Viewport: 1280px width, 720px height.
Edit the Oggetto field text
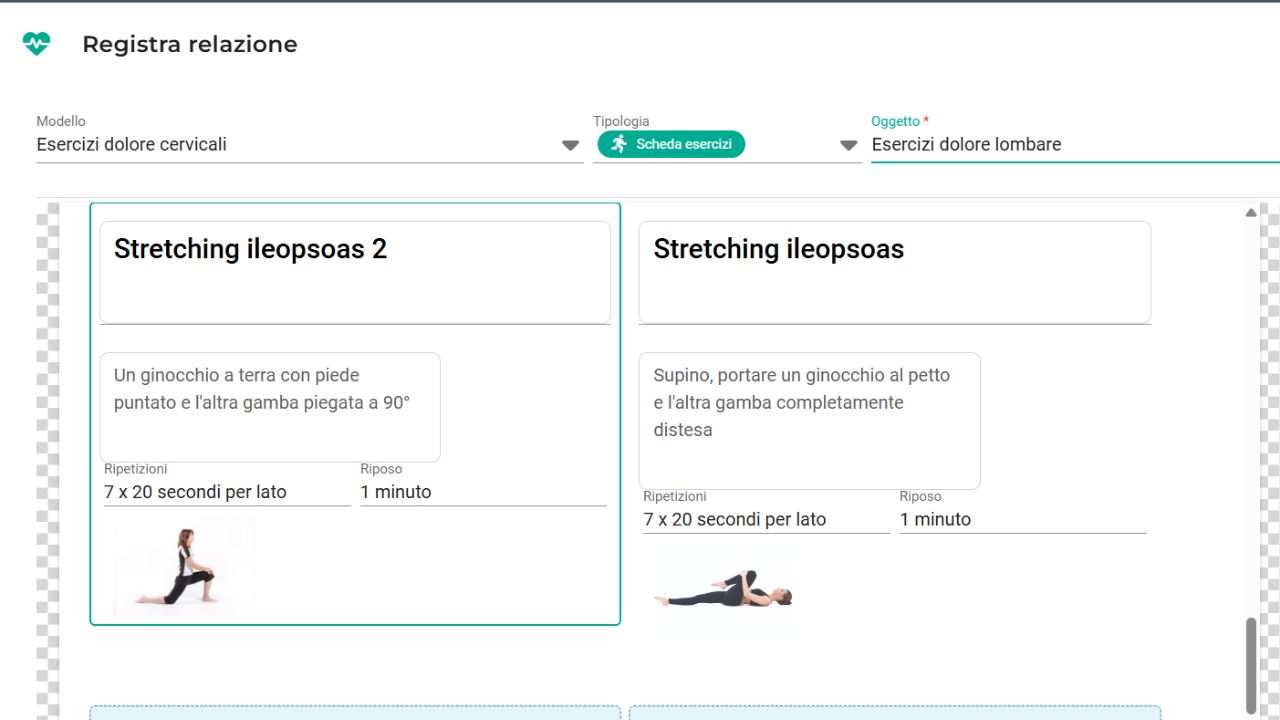pos(1075,144)
